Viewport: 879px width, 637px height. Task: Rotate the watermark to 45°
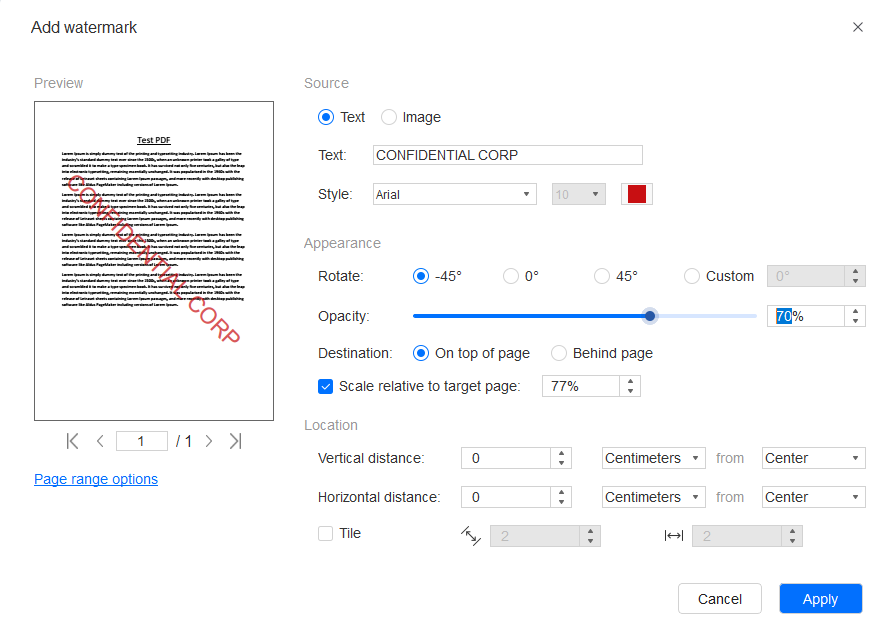[x=601, y=276]
